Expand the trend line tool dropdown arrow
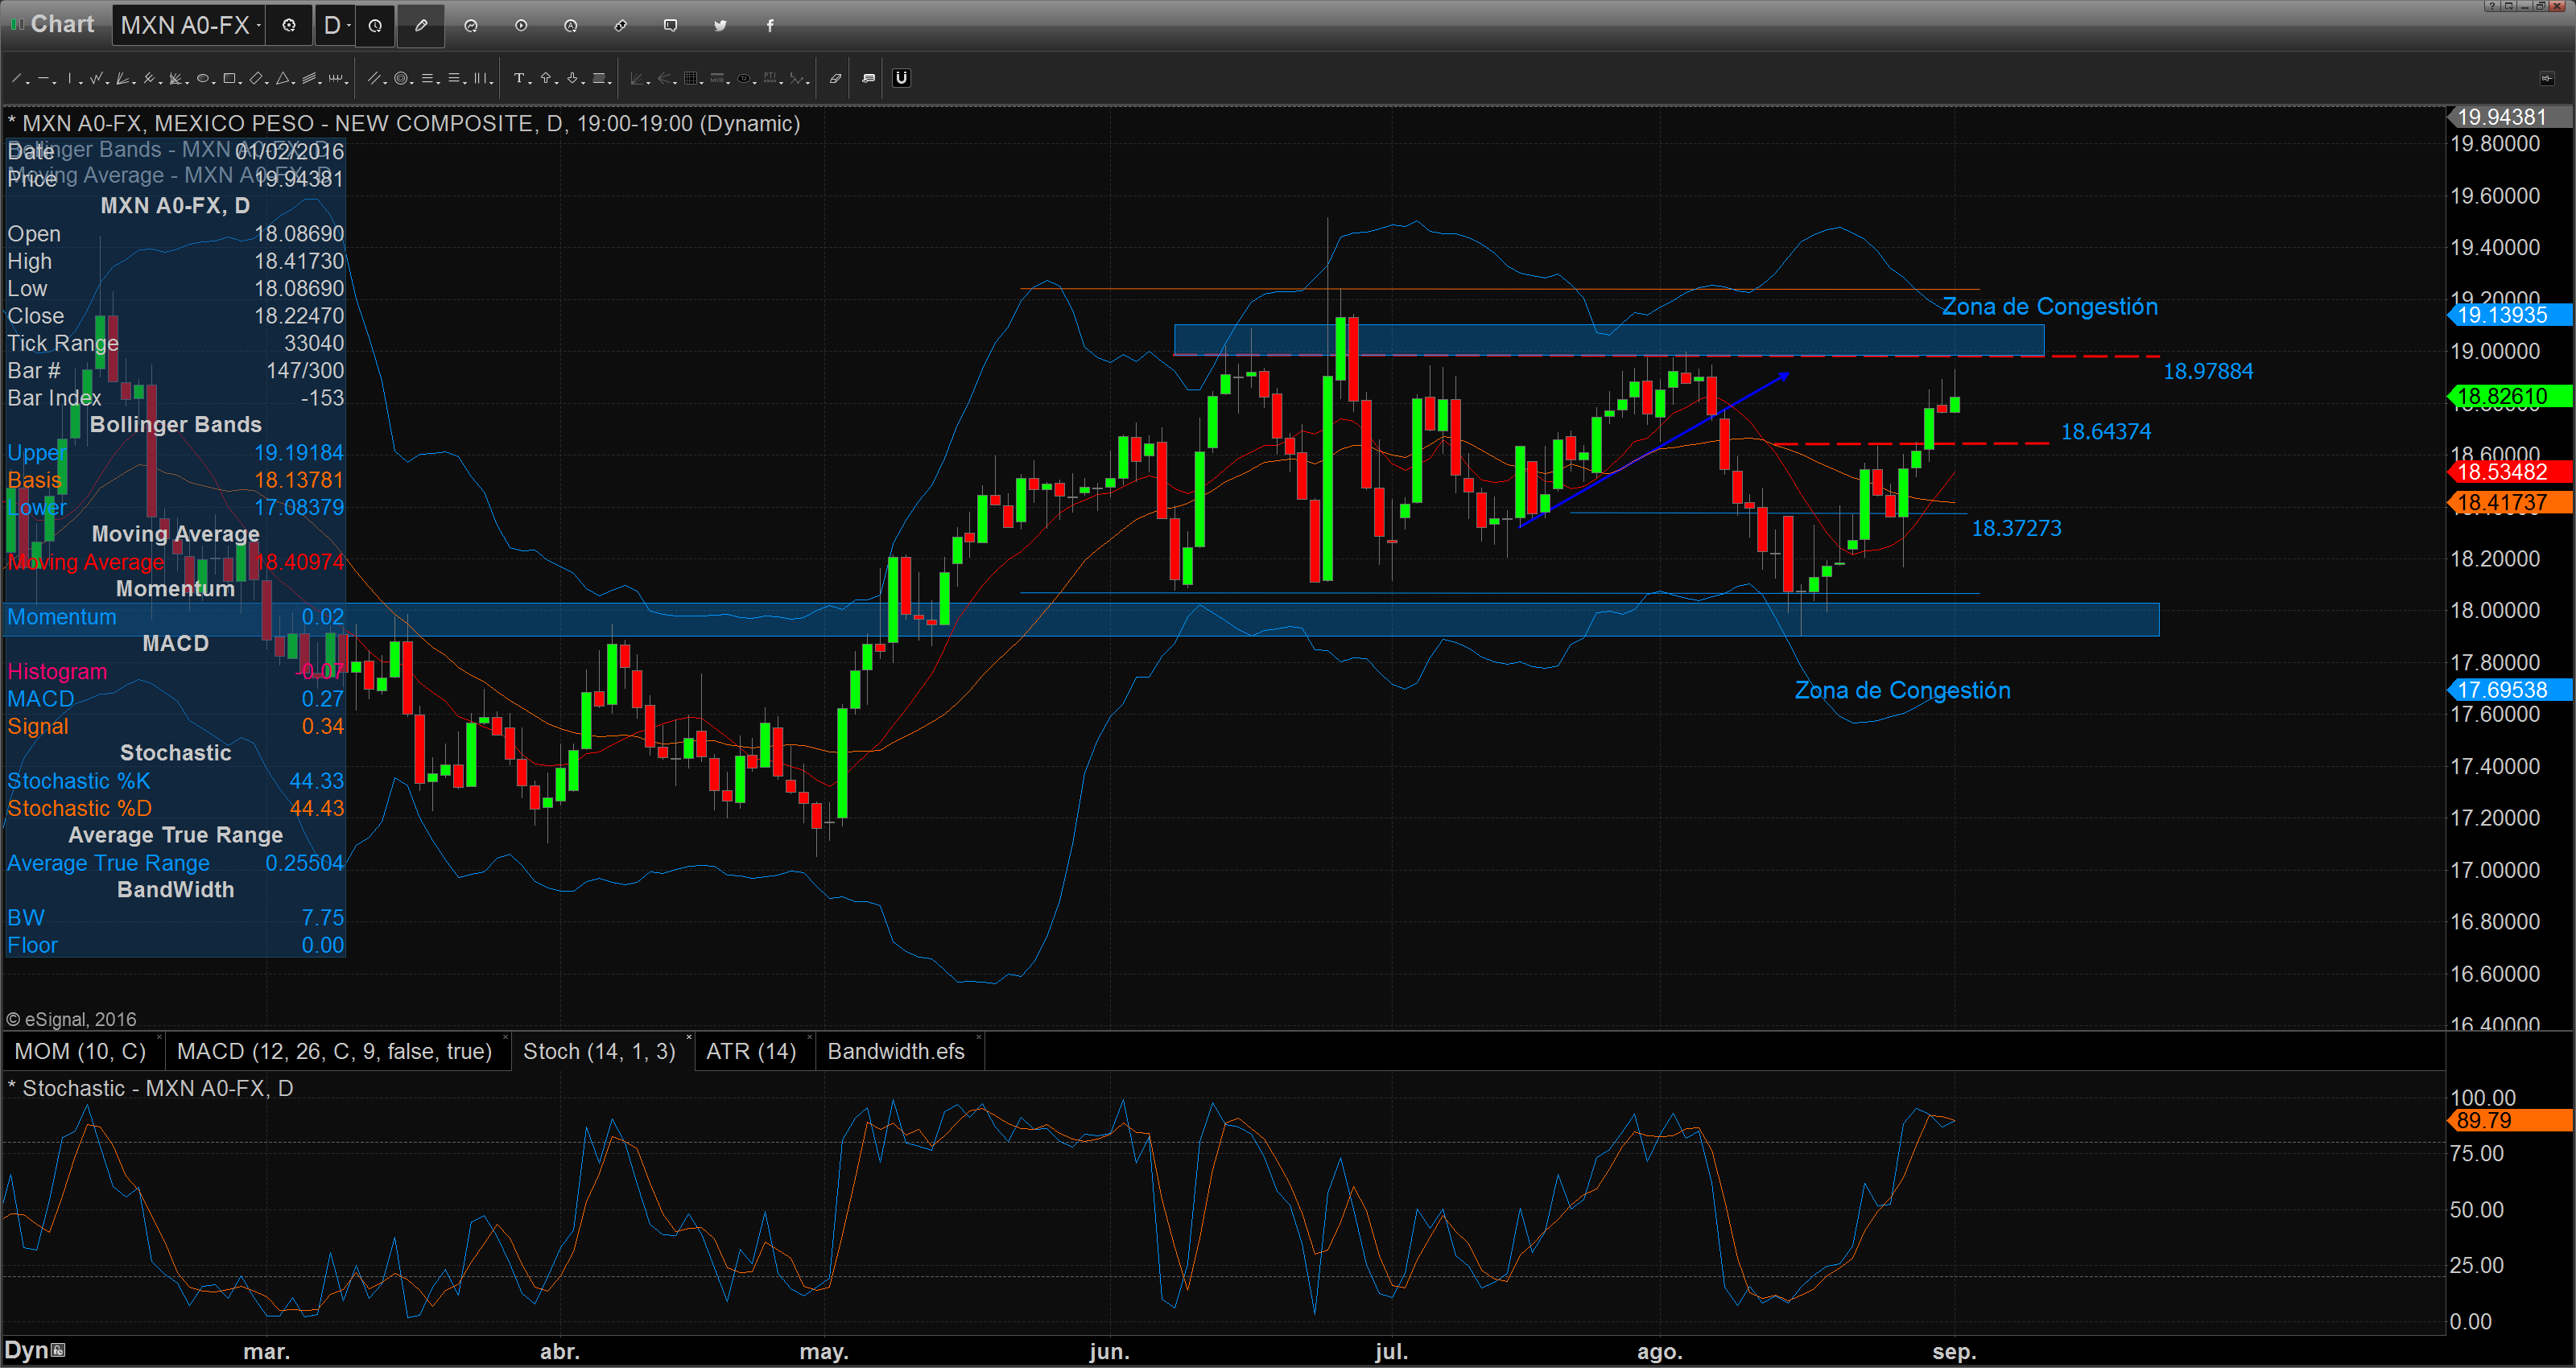Image resolution: width=2576 pixels, height=1368 pixels. 28,84
